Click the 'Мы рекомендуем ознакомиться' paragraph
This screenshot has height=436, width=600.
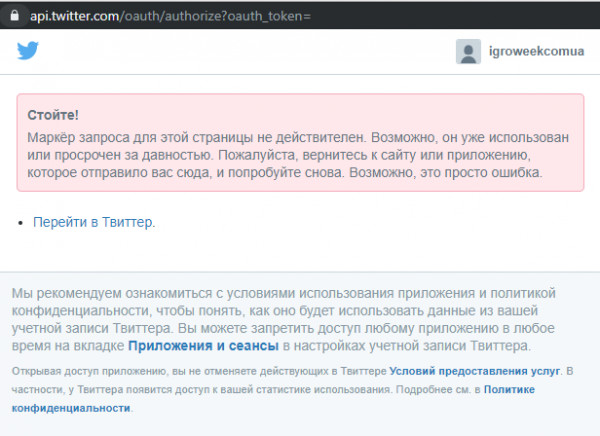[x=284, y=319]
